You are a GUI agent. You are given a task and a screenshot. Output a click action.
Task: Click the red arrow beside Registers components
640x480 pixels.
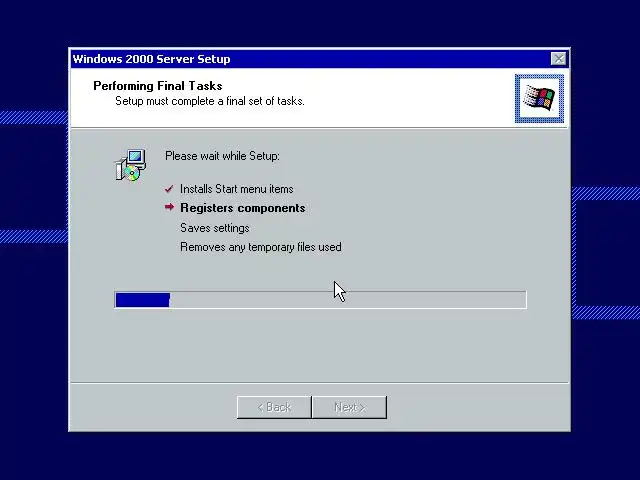coord(169,207)
